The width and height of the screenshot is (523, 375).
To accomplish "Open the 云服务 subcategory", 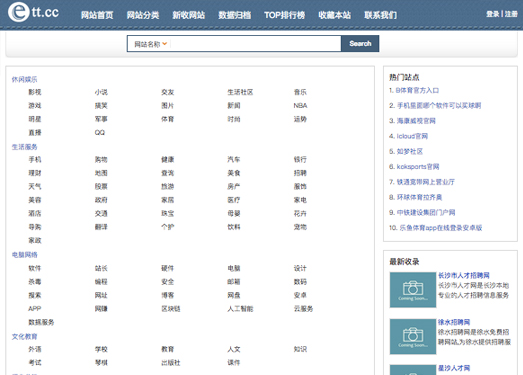I will click(x=304, y=309).
